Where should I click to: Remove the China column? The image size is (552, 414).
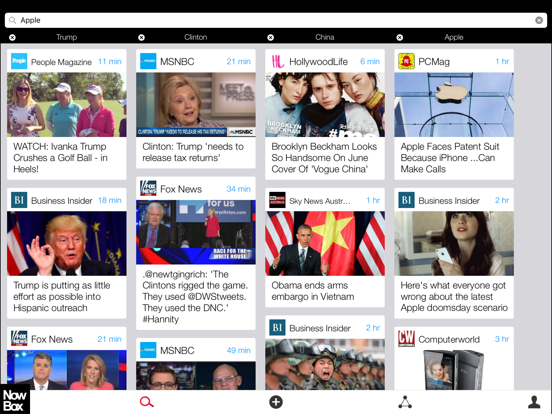[270, 37]
